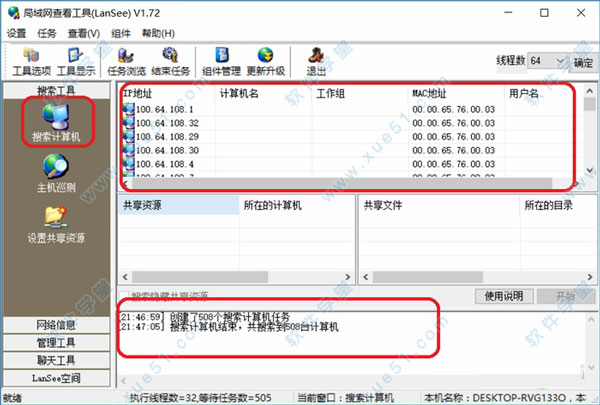Image resolution: width=600 pixels, height=405 pixels.
Task: Expand the 管理工具 sidebar section
Action: click(57, 342)
